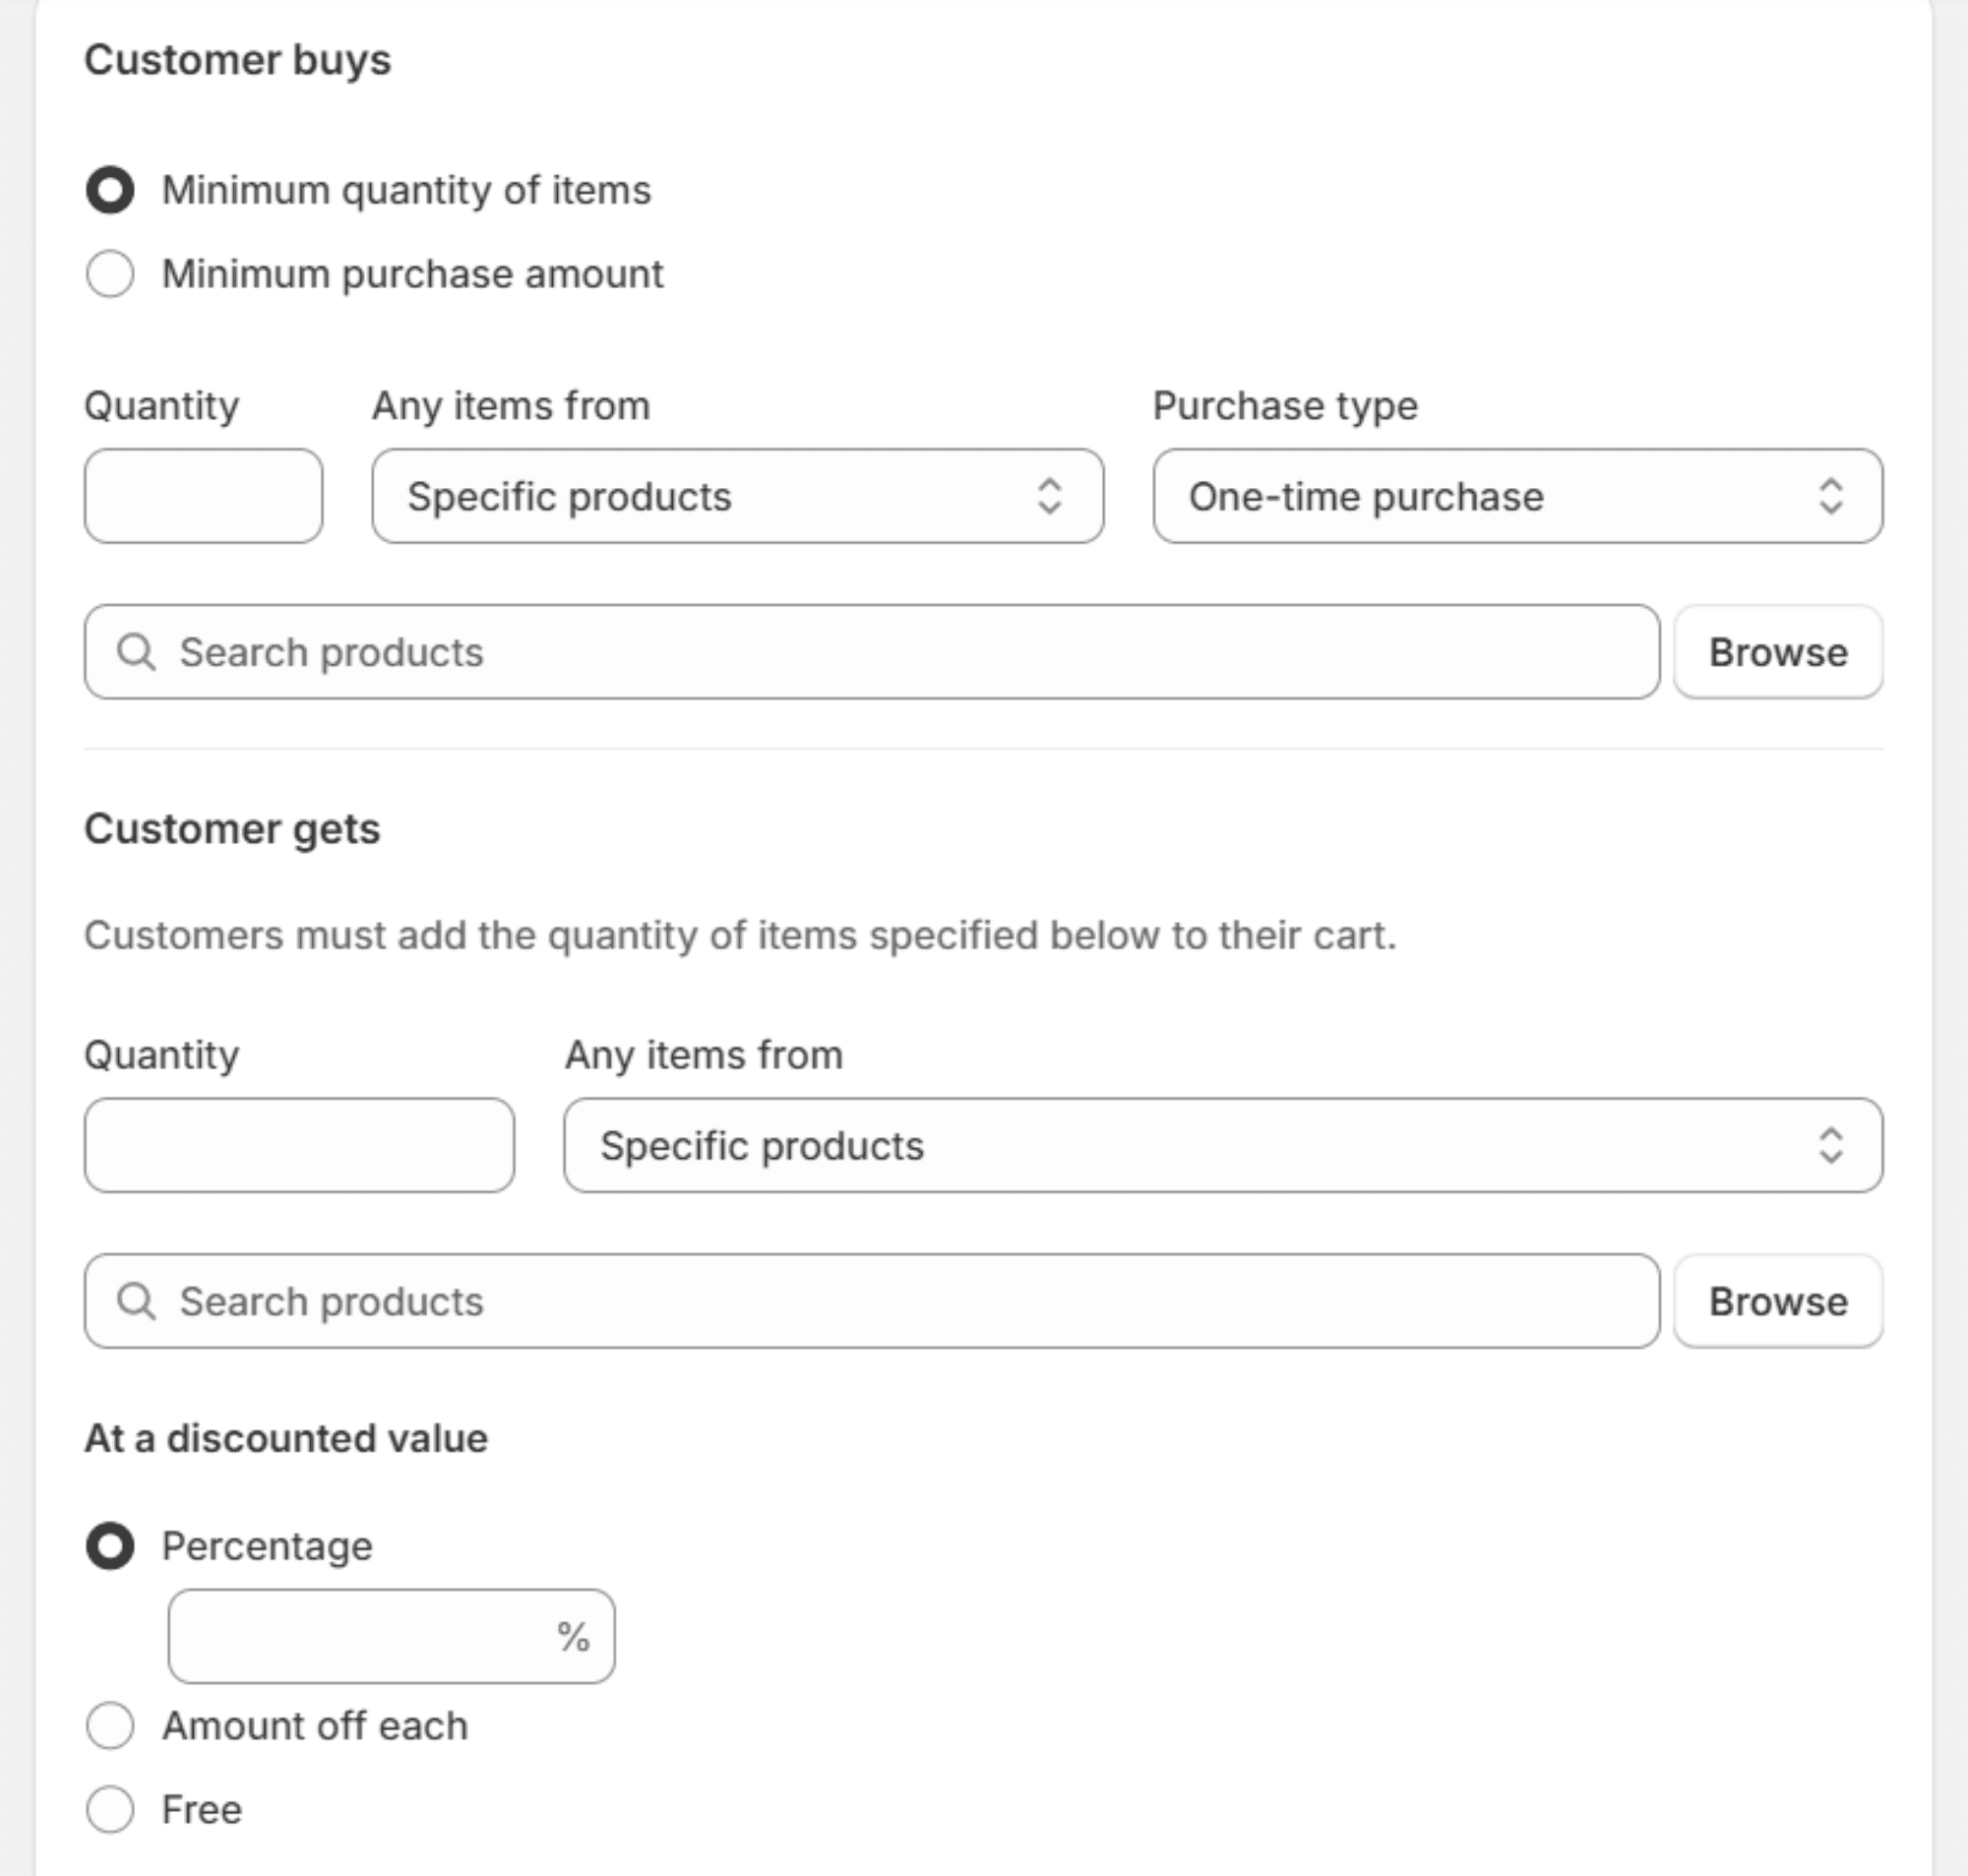The height and width of the screenshot is (1876, 1968).
Task: Focus Customer gets Search products field
Action: pyautogui.click(x=900, y=1301)
